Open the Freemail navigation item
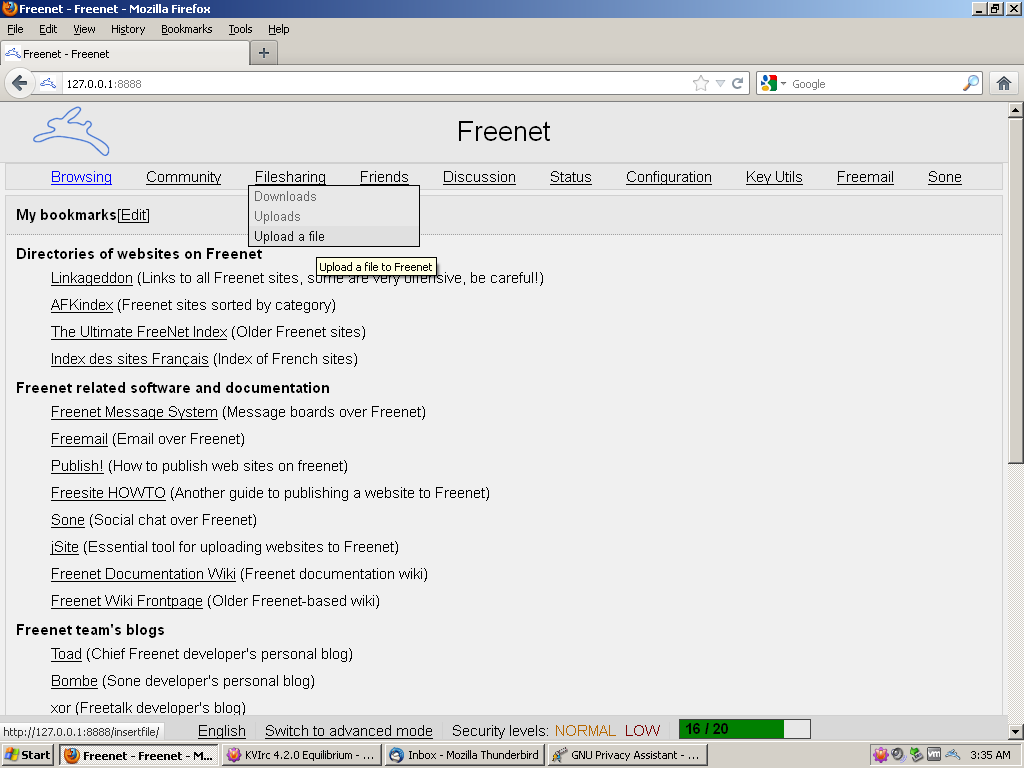1024x768 pixels. pyautogui.click(x=865, y=177)
